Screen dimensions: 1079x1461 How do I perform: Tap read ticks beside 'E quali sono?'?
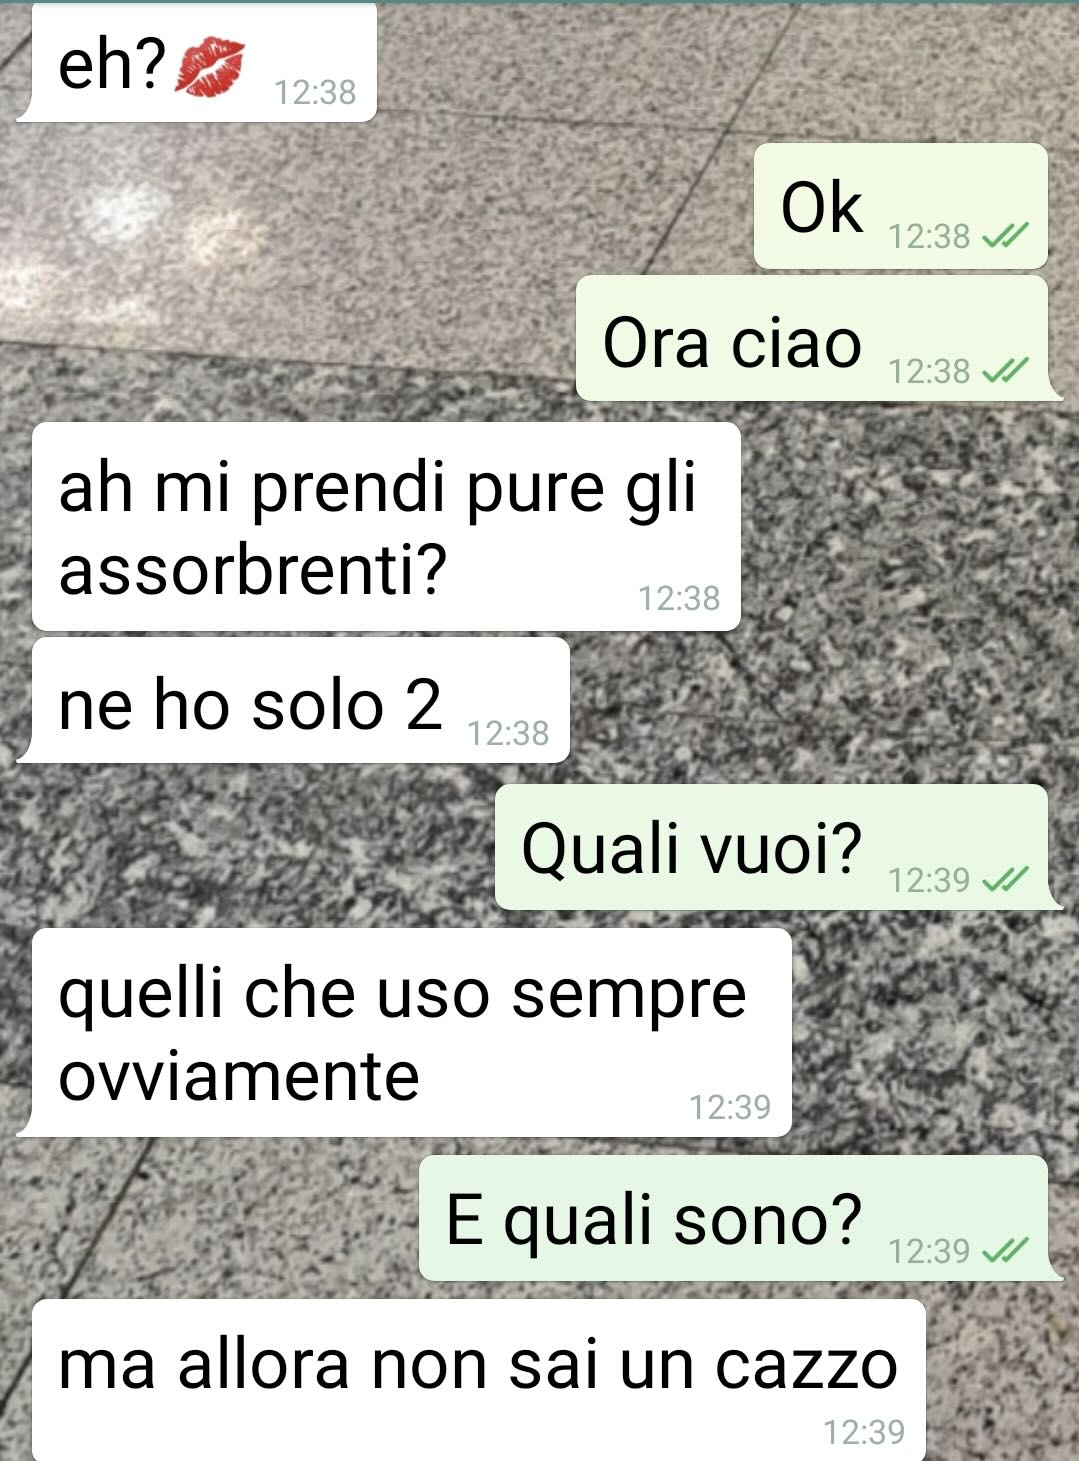[1005, 1250]
